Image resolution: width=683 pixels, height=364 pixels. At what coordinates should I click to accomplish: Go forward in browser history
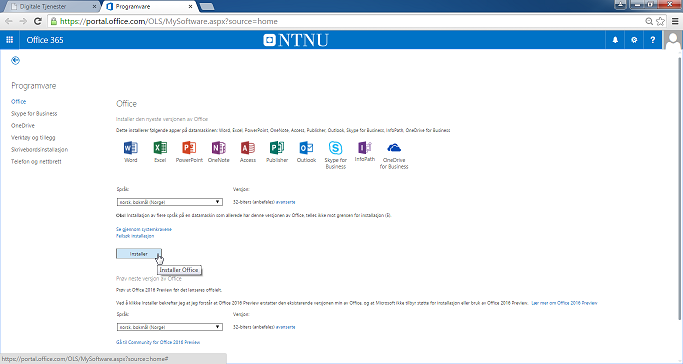(x=23, y=21)
